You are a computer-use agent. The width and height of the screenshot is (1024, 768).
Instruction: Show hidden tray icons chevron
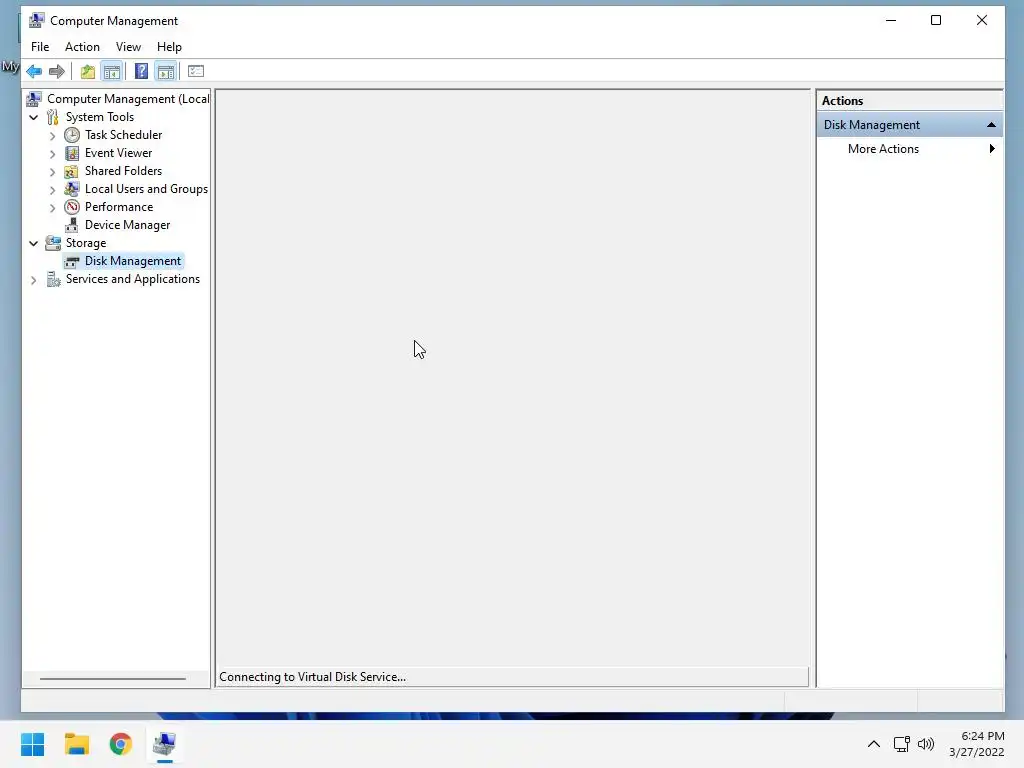click(874, 744)
